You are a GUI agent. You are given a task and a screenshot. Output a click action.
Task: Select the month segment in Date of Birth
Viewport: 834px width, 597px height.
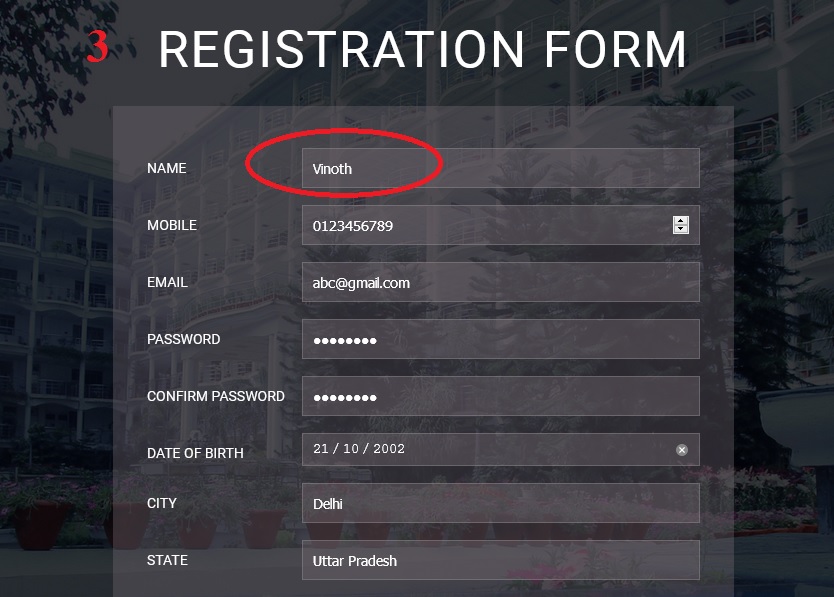(350, 449)
